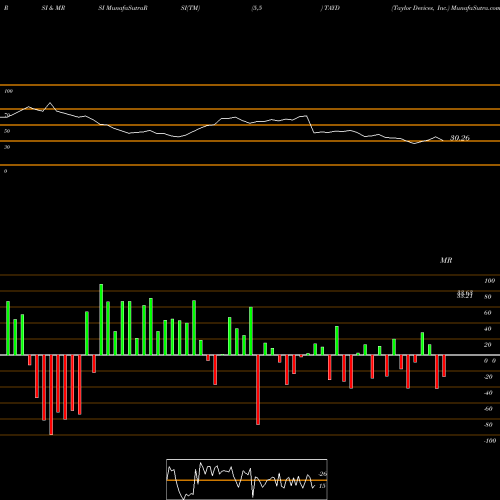Click the 70 label on the RSI axis
Screen dimensions: 500x500
pos(7,115)
